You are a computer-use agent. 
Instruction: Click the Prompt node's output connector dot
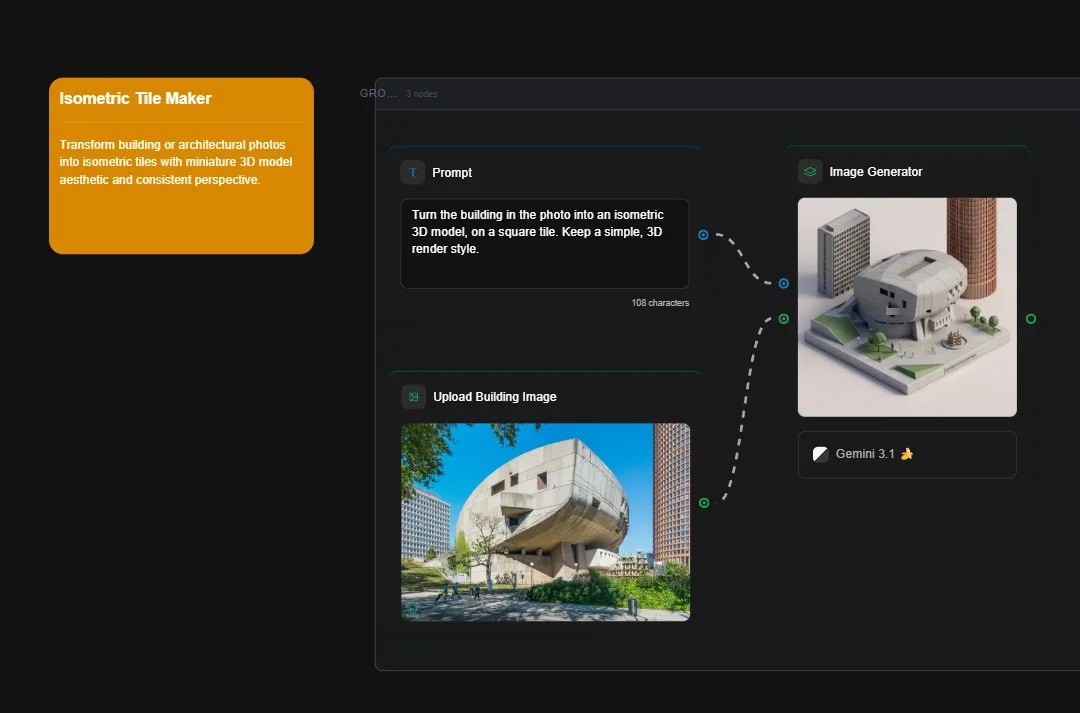point(703,235)
